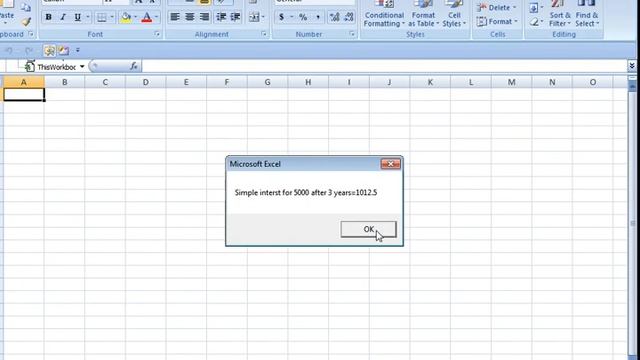The width and height of the screenshot is (640, 360).
Task: Close the Microsoft Excel message box
Action: coord(391,164)
